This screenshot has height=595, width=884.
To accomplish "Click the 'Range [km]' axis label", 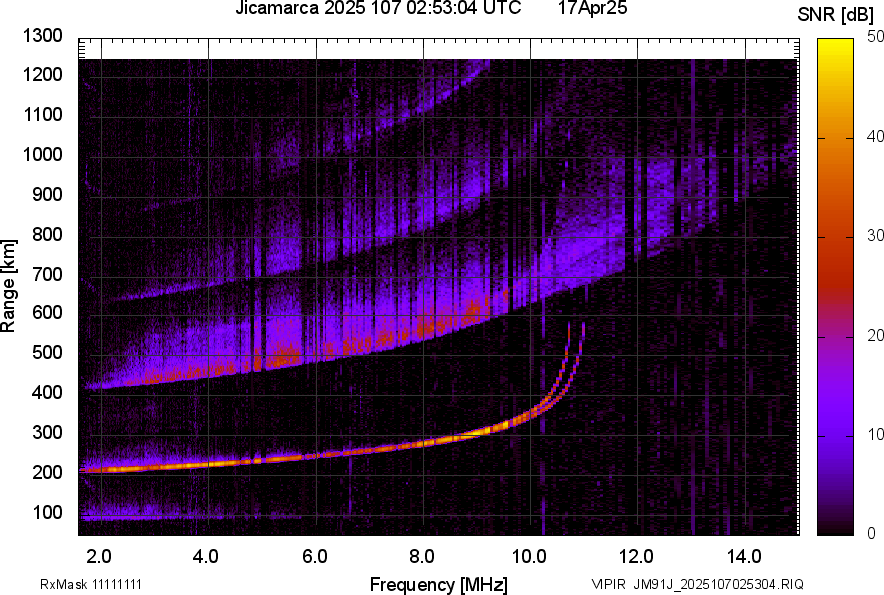I will click(x=8, y=286).
